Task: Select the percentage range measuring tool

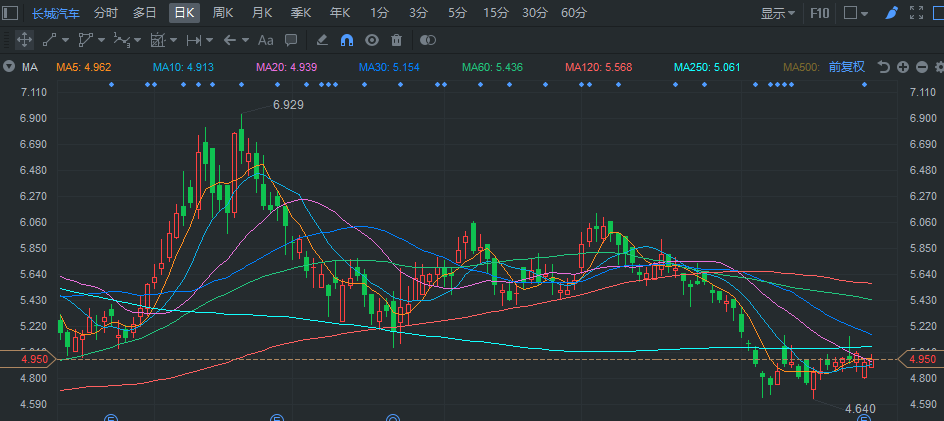Action: coord(158,40)
